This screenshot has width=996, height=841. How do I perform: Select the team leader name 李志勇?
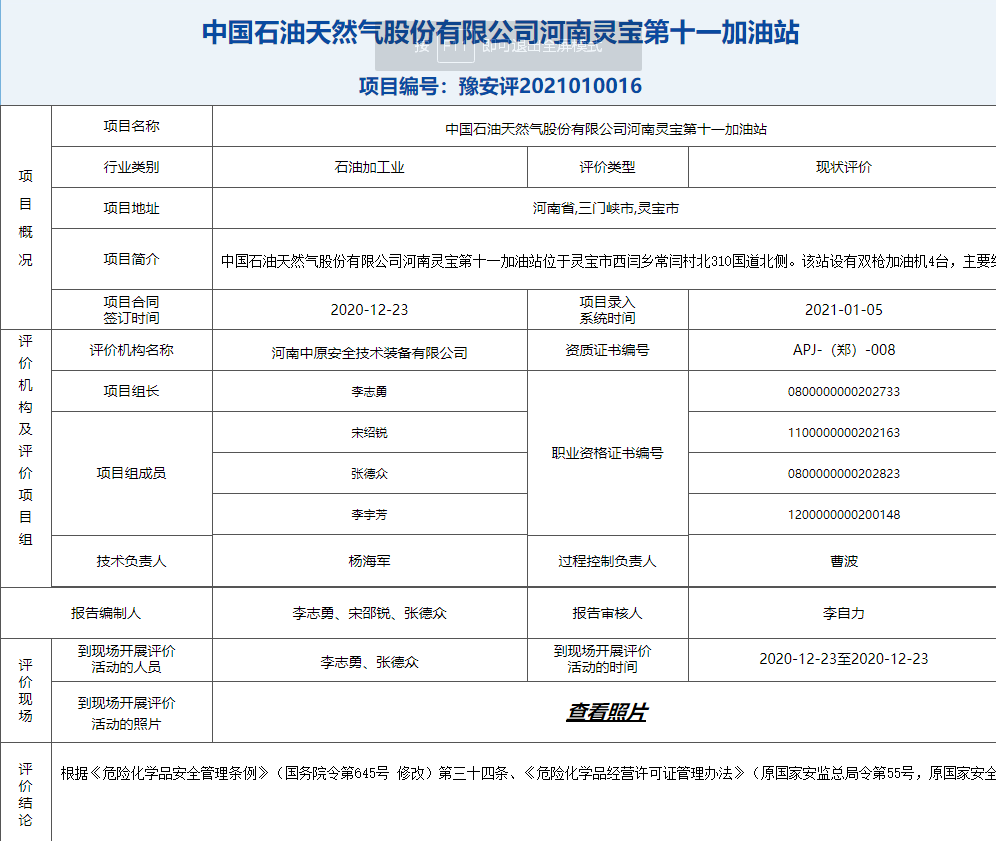pyautogui.click(x=369, y=391)
